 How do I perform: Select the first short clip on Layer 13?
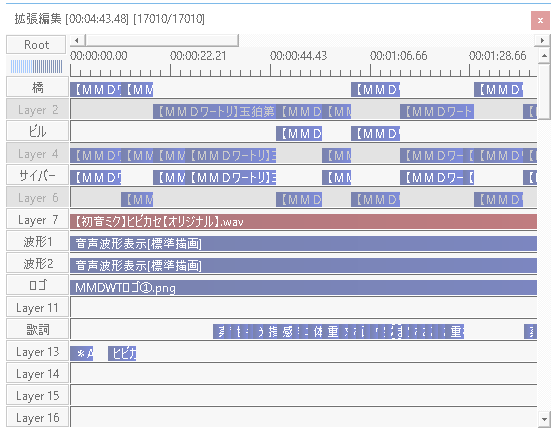point(82,353)
